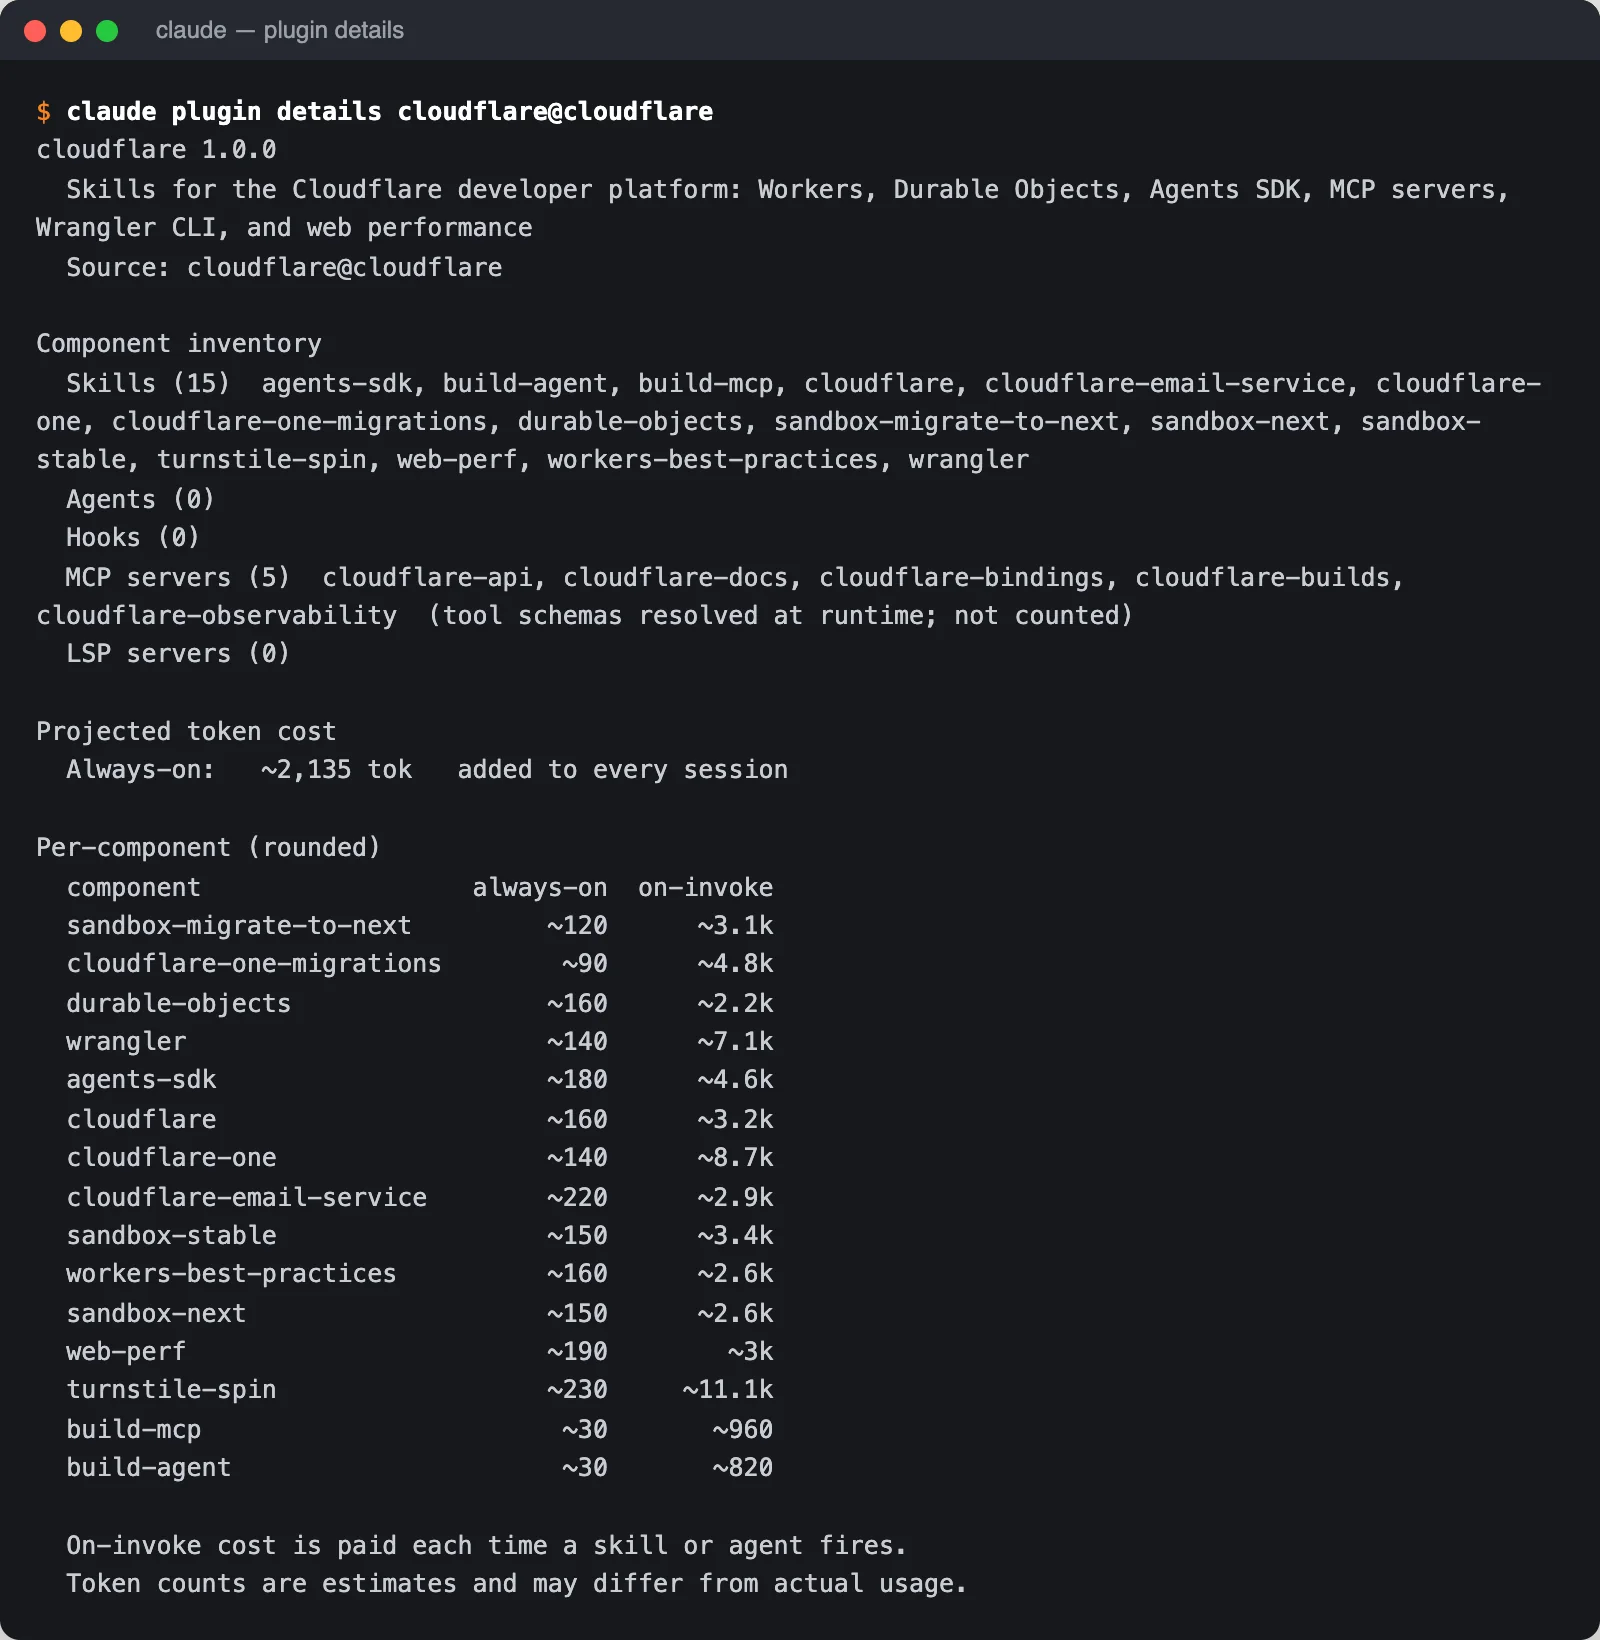Click the on-invoke value '~960'
The height and width of the screenshot is (1640, 1600).
743,1430
